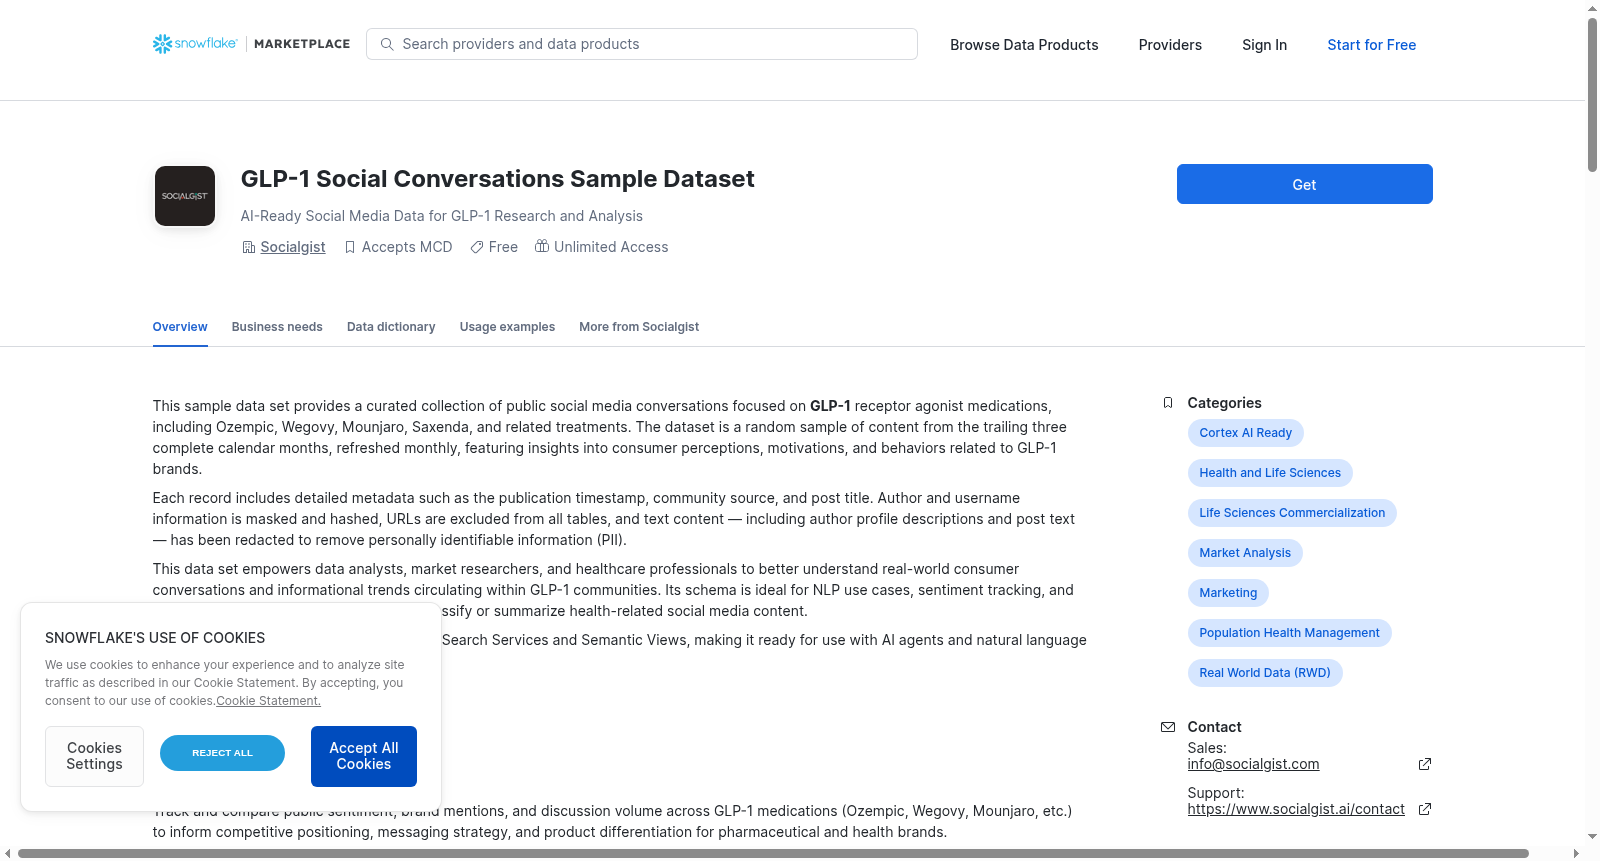Select the Real World Data (RWD) category
This screenshot has height=861, width=1600.
click(x=1265, y=673)
